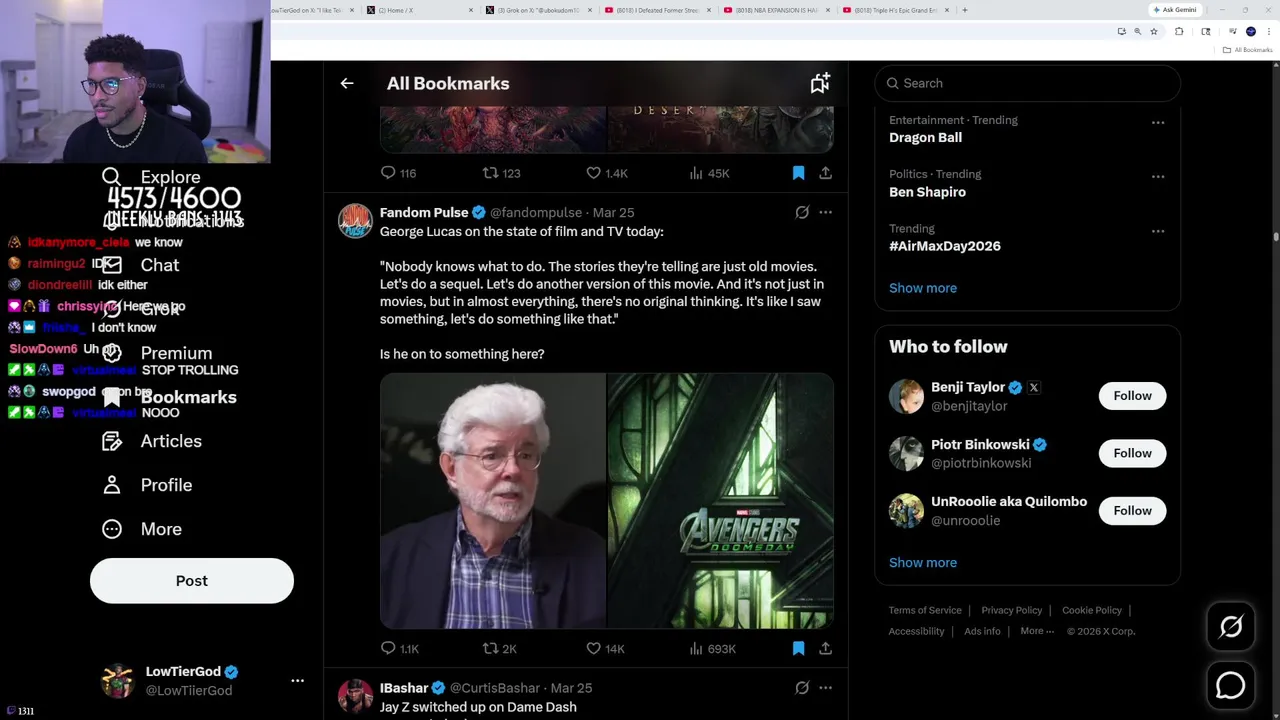The width and height of the screenshot is (1280, 720).
Task: Click the Post button
Action: (x=192, y=581)
